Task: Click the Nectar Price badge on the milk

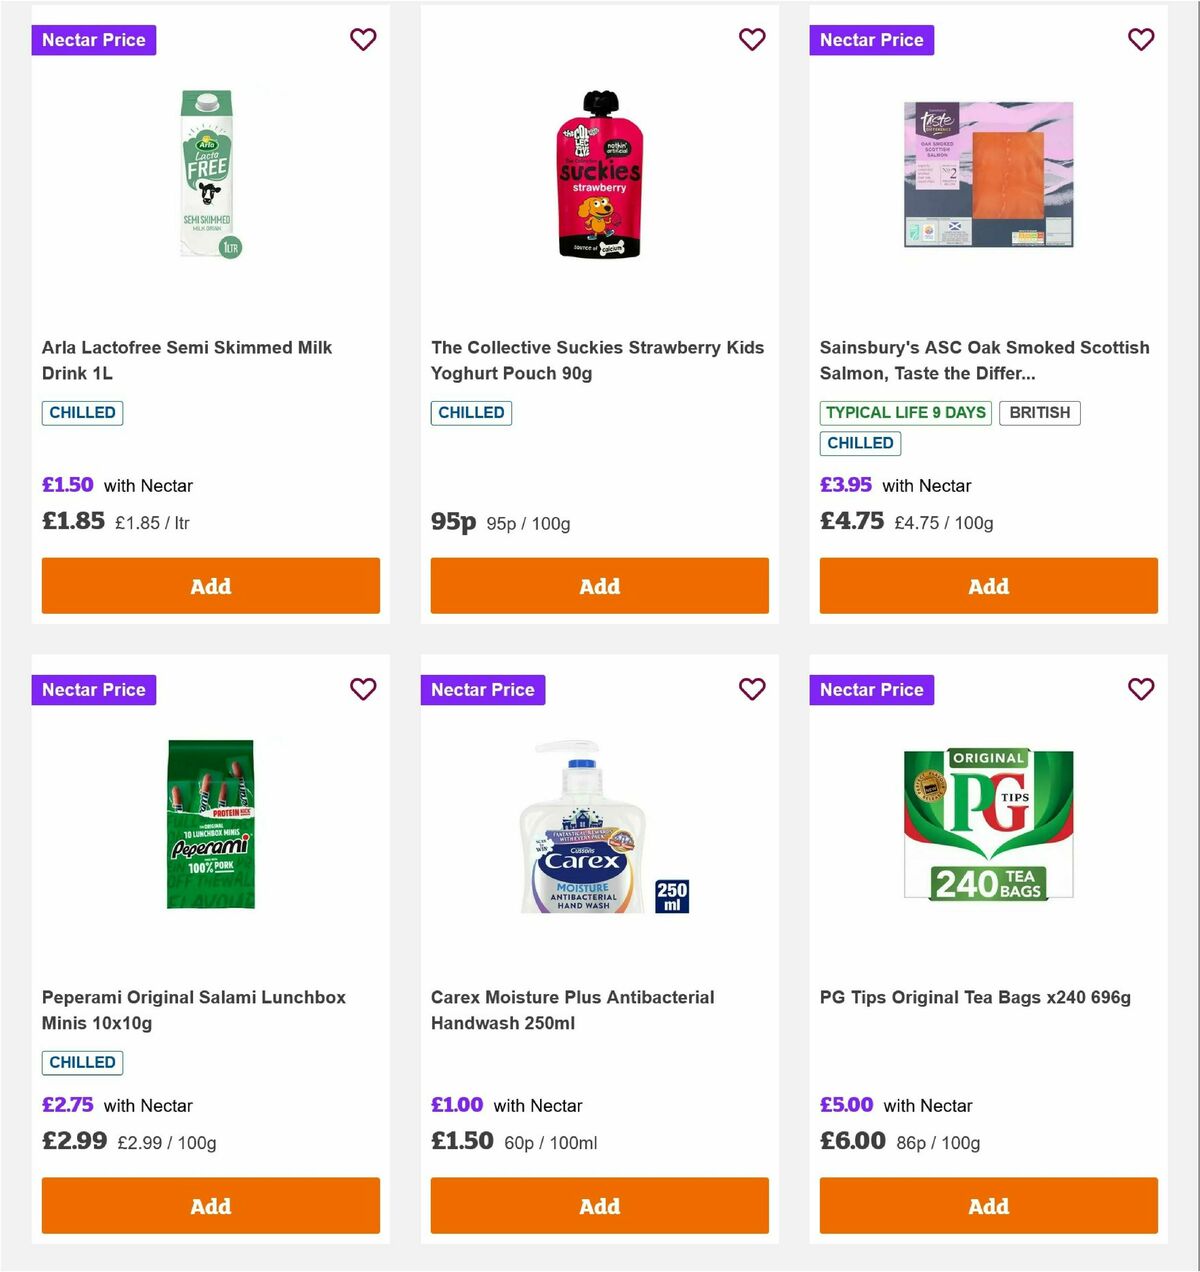Action: [94, 40]
